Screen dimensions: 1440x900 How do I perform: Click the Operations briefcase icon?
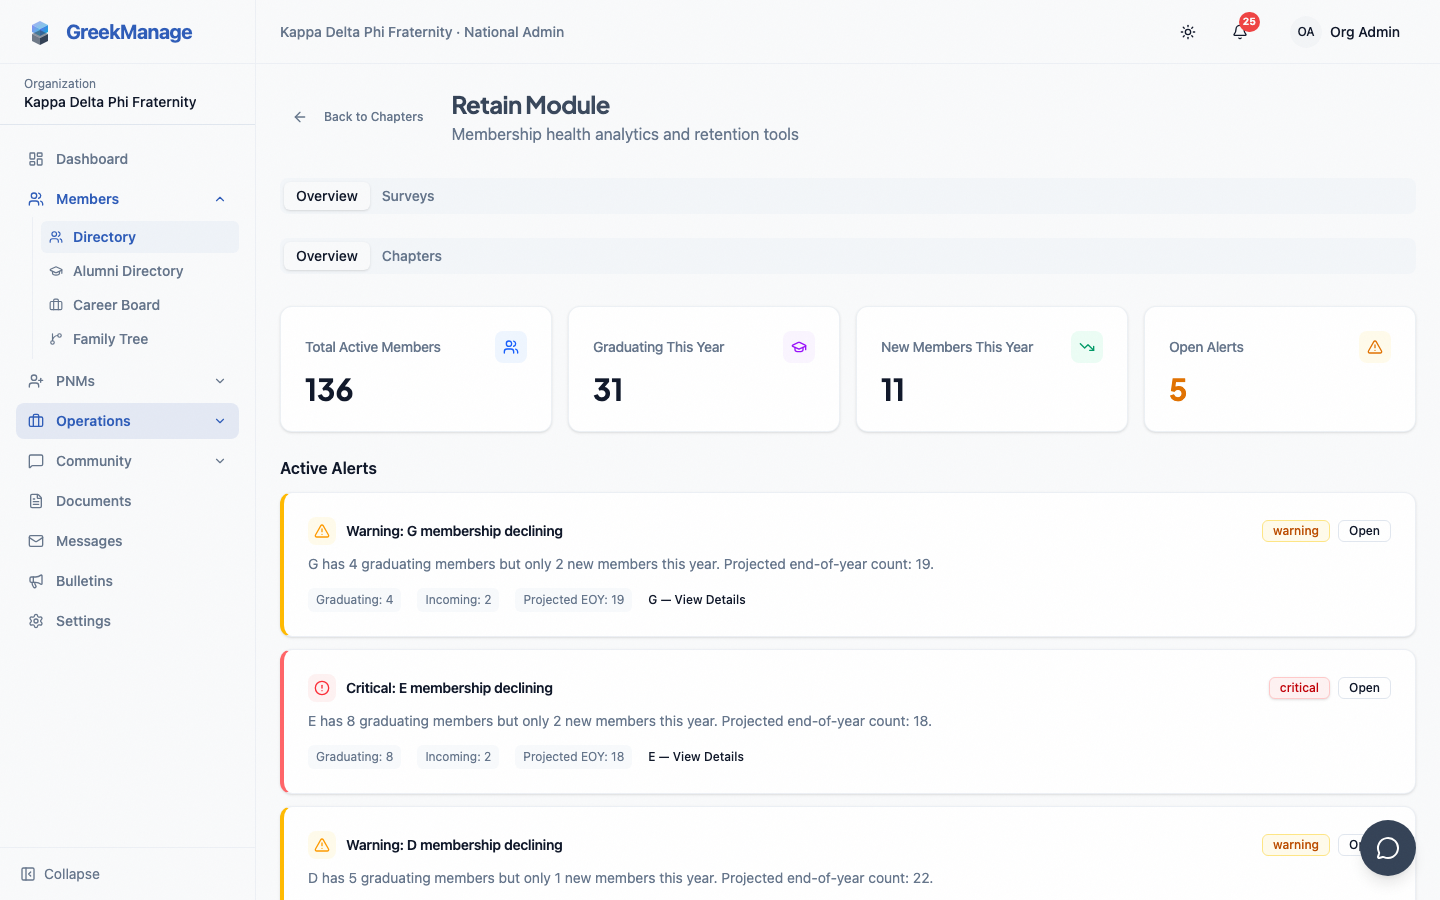coord(36,421)
